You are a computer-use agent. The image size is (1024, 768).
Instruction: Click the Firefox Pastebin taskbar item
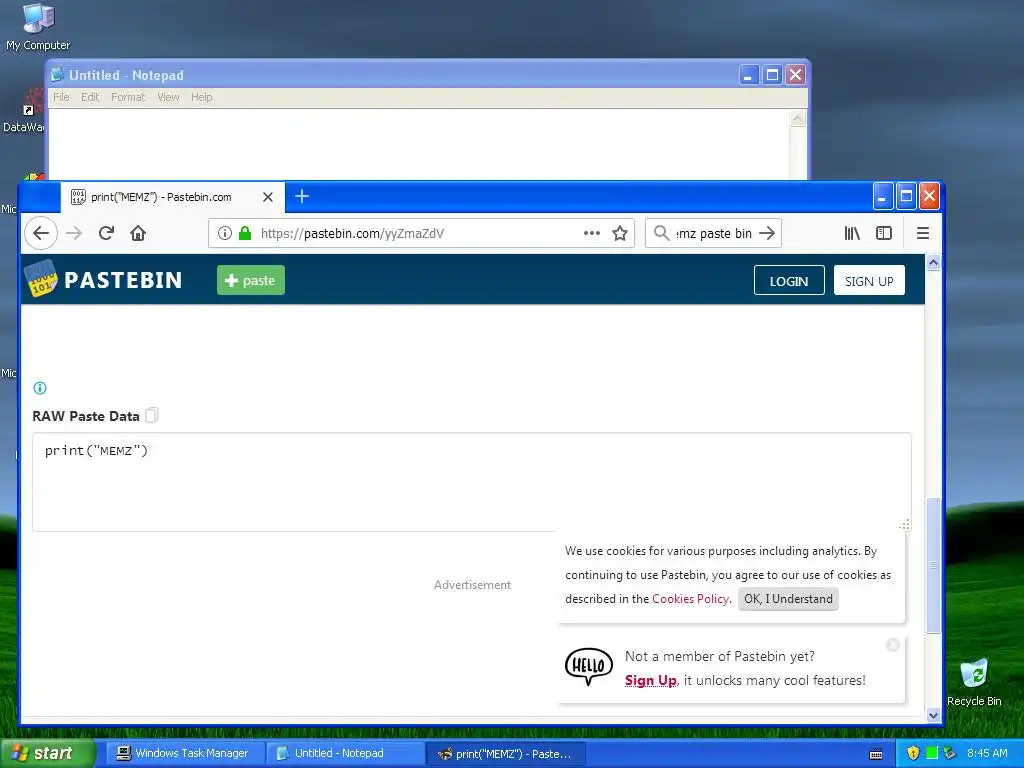(x=505, y=754)
